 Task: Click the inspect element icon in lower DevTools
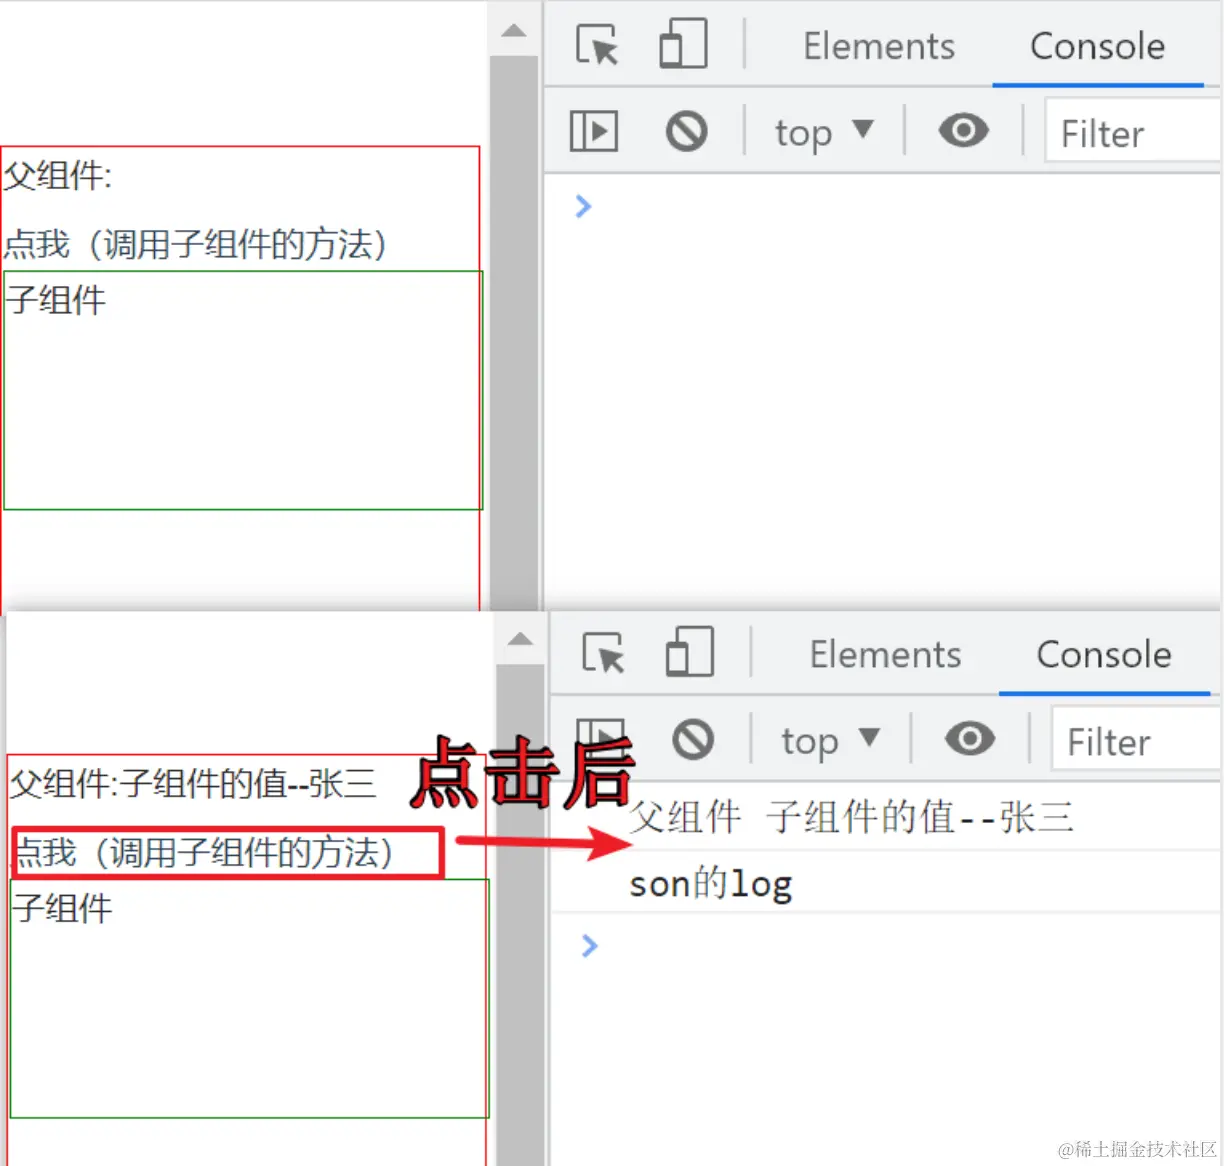[x=603, y=653]
